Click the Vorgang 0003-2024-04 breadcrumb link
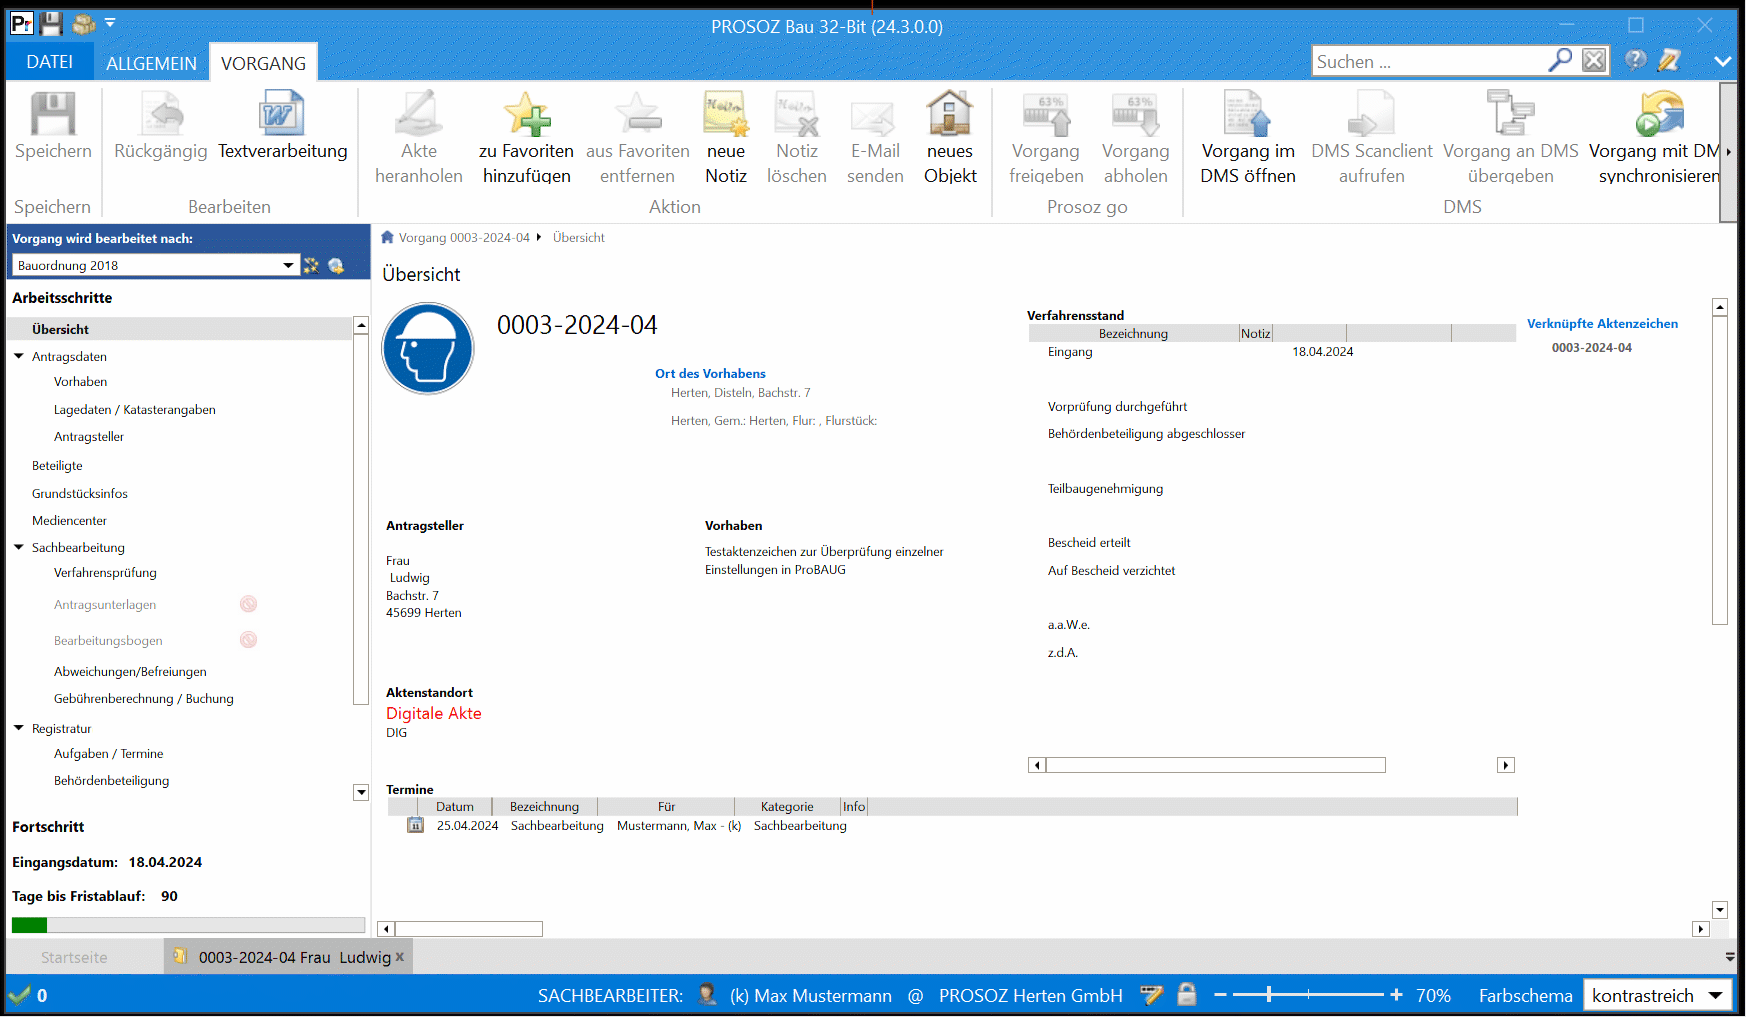1746x1017 pixels. click(x=464, y=237)
